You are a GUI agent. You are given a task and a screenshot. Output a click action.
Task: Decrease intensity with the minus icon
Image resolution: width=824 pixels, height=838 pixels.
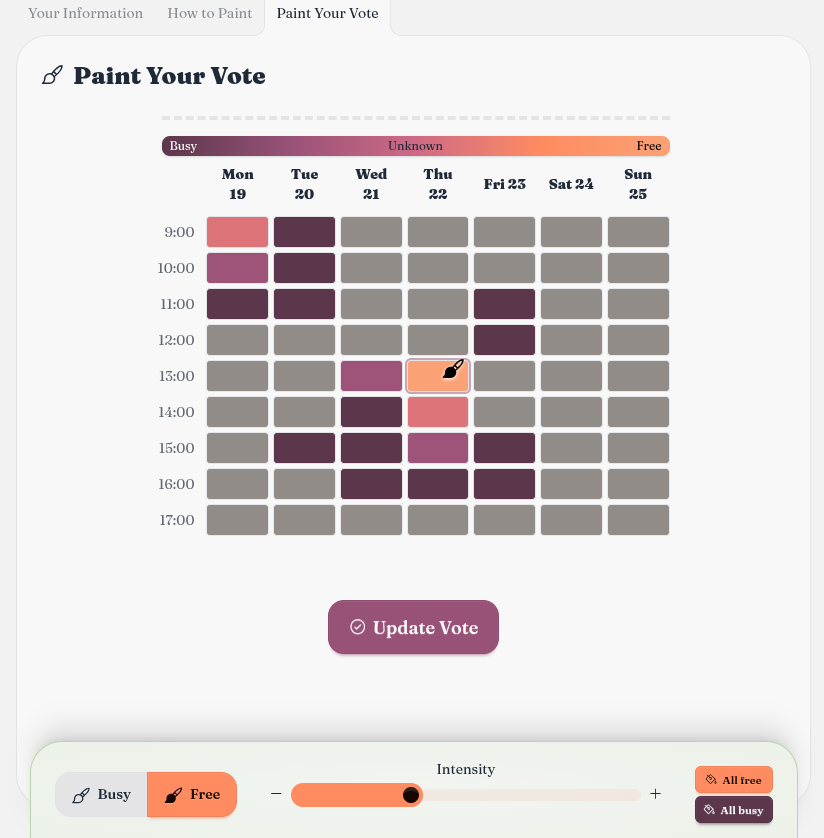coord(276,795)
